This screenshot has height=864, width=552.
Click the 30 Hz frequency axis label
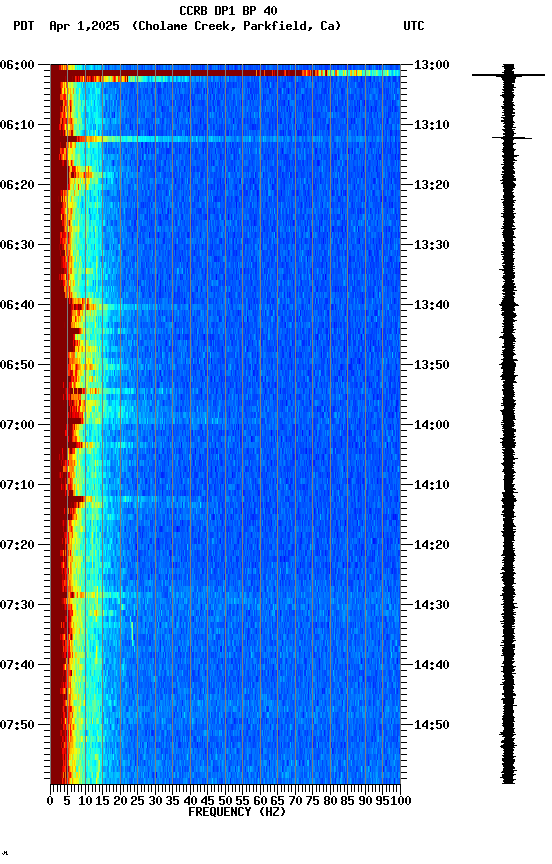(x=155, y=801)
